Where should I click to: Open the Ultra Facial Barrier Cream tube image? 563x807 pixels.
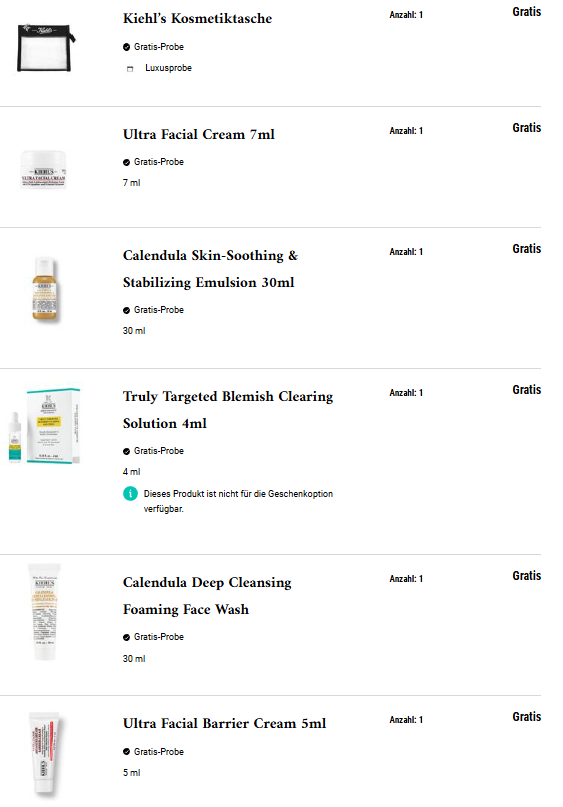[45, 753]
